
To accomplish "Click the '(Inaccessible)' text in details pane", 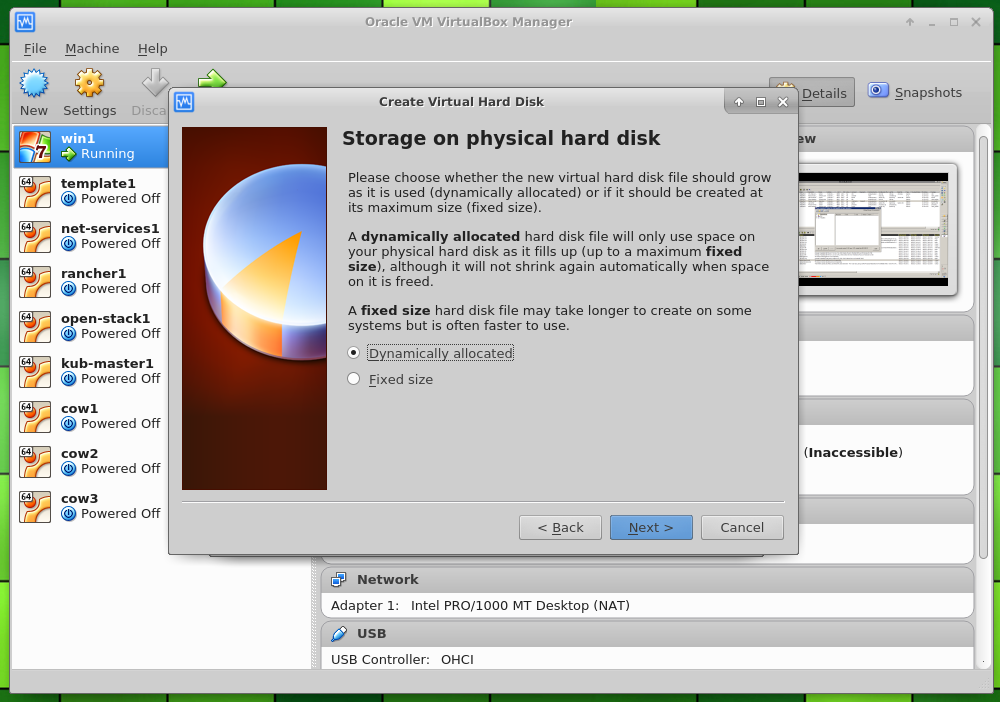I will point(853,453).
